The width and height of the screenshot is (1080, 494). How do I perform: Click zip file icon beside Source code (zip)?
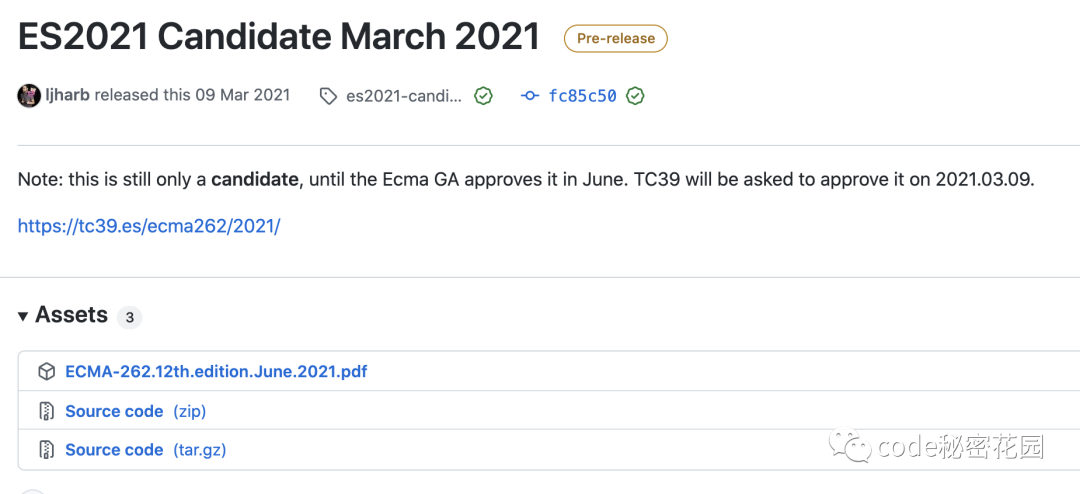[x=46, y=411]
